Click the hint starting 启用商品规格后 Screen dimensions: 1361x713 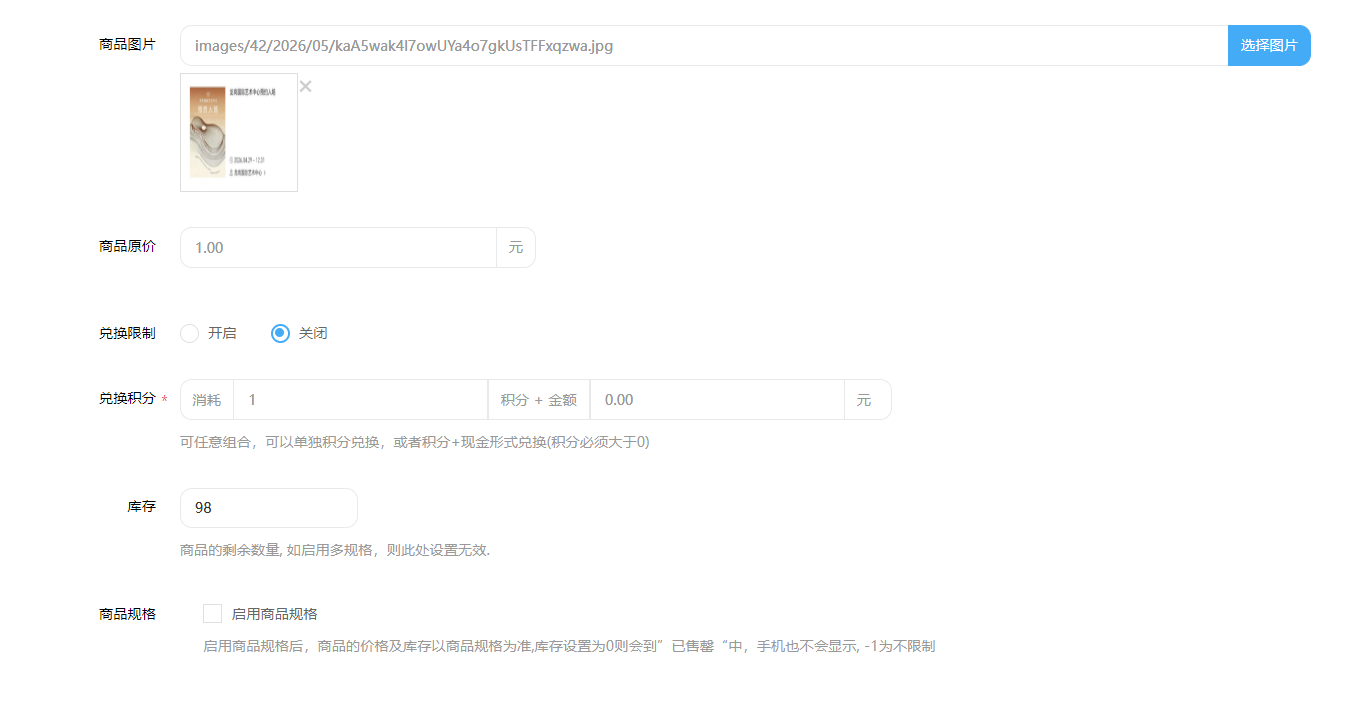coord(569,646)
